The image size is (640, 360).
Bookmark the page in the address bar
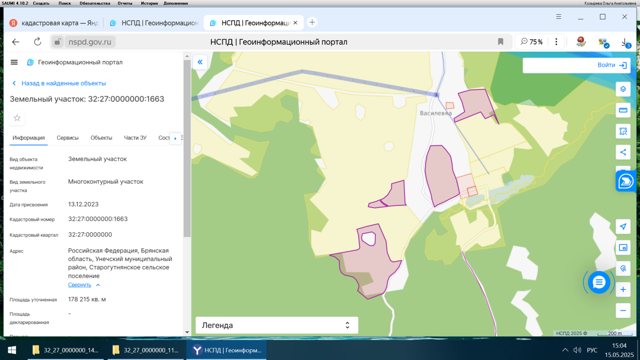coord(500,42)
